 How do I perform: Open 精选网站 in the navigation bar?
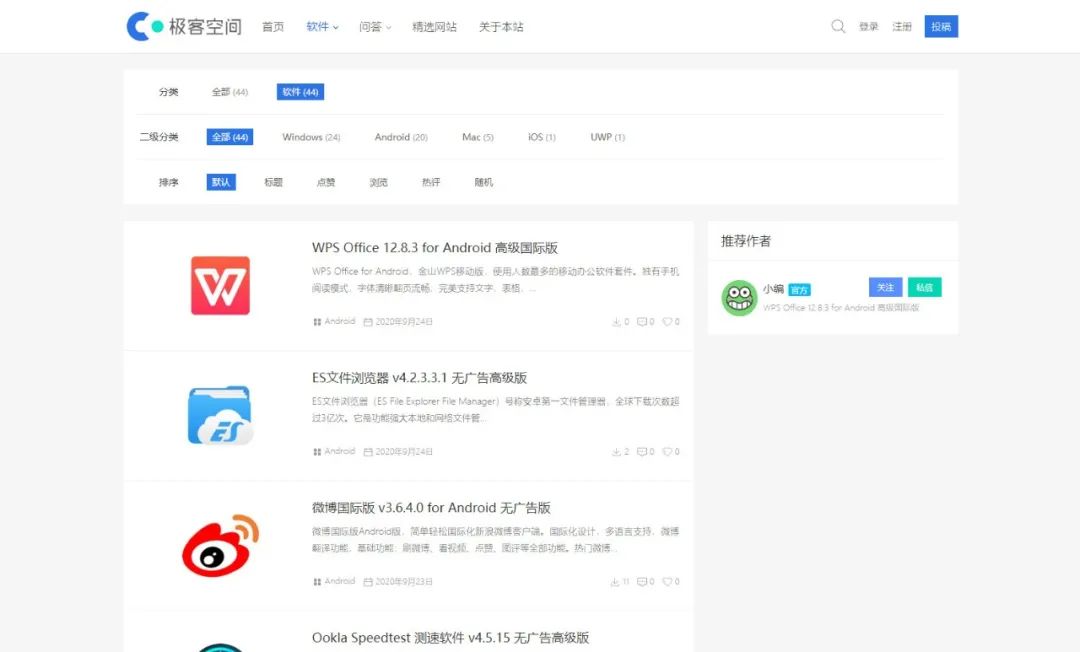[434, 27]
